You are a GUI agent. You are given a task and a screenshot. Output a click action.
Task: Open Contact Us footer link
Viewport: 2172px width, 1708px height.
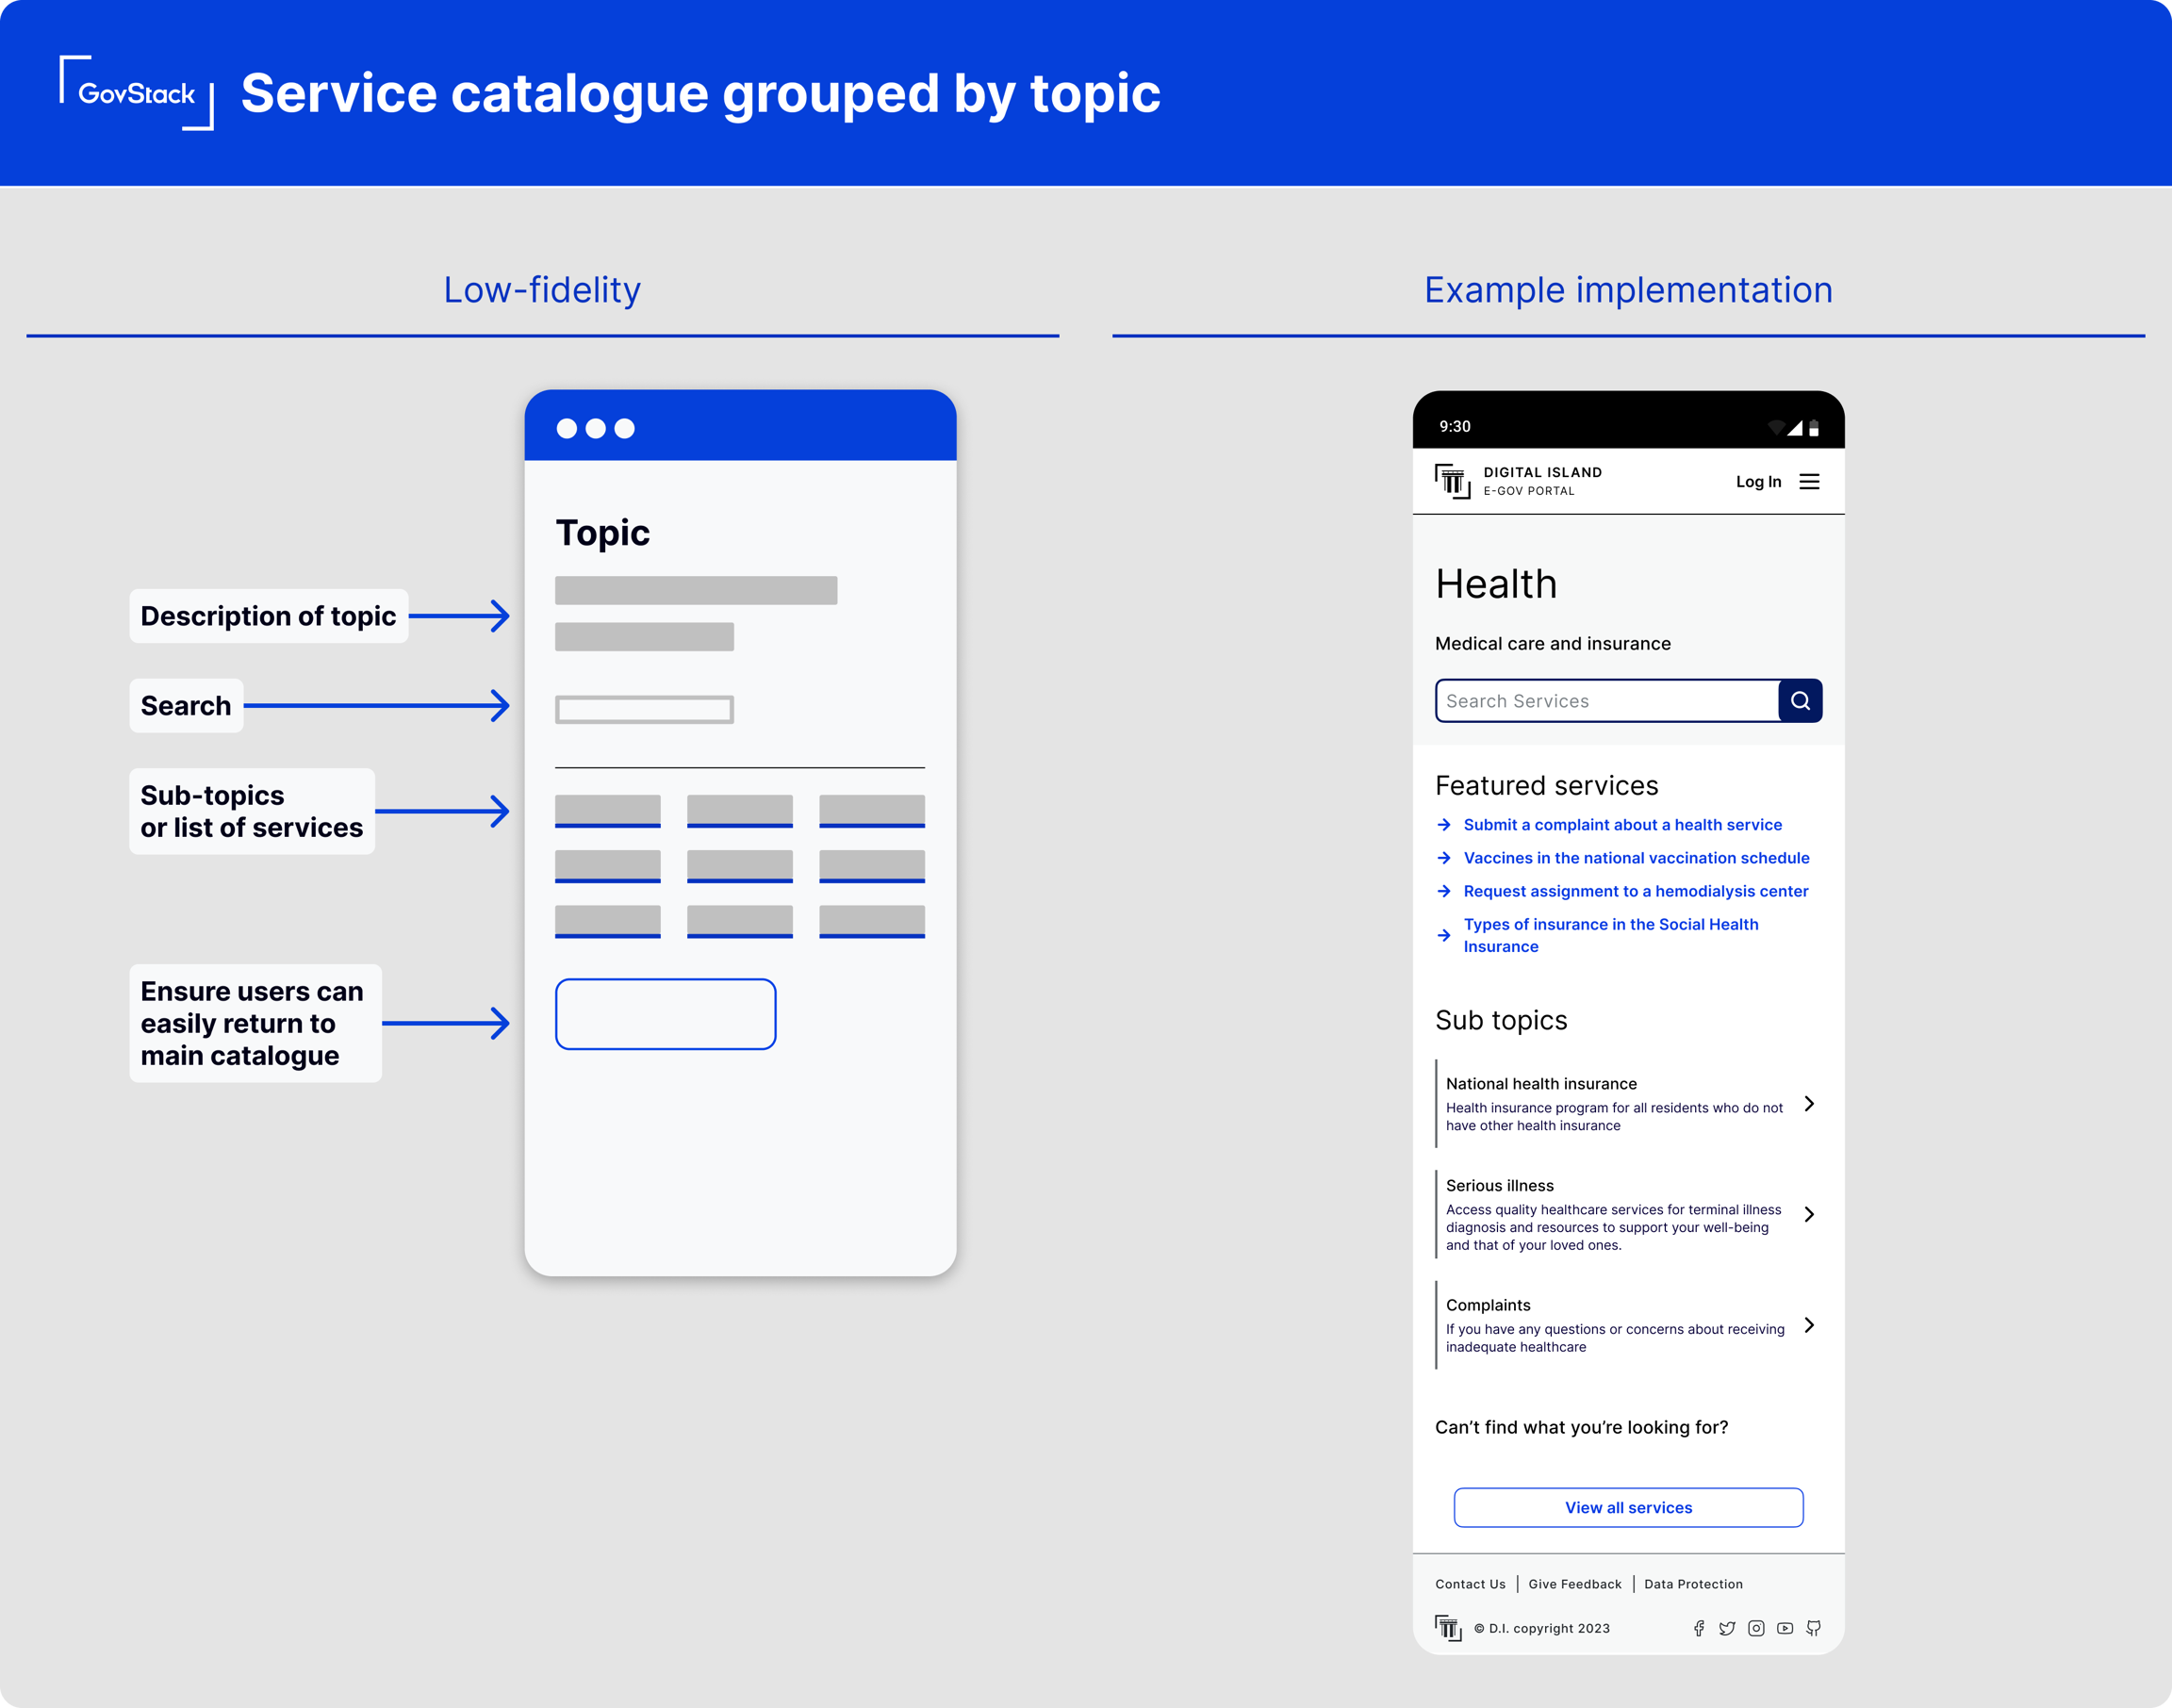pyautogui.click(x=1470, y=1584)
